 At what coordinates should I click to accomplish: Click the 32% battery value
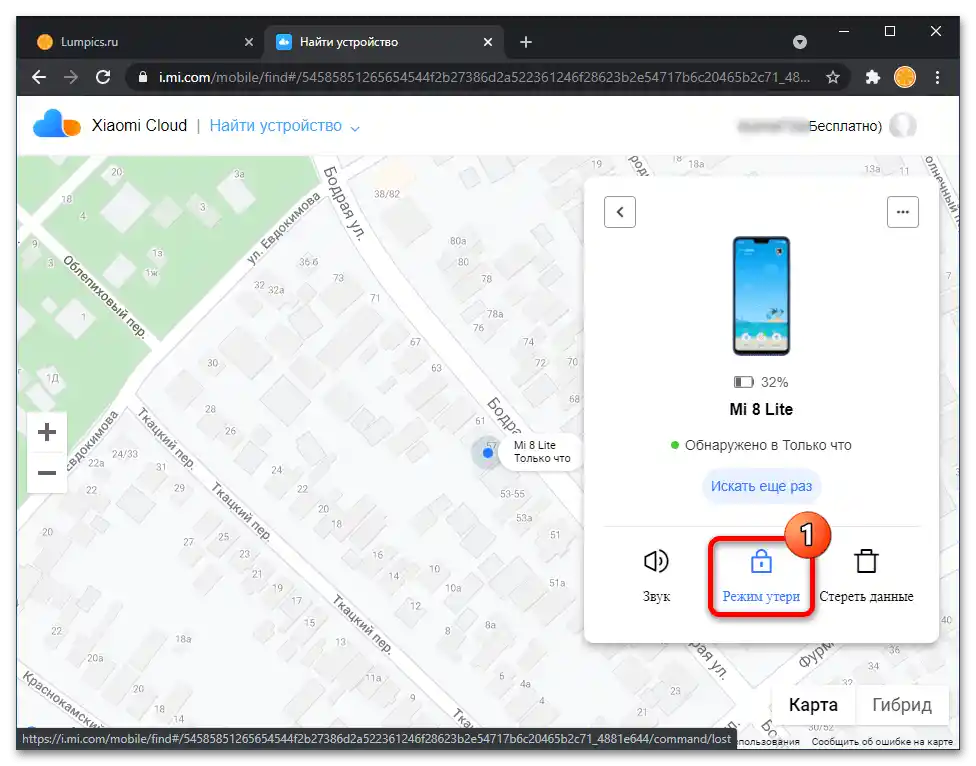[774, 382]
